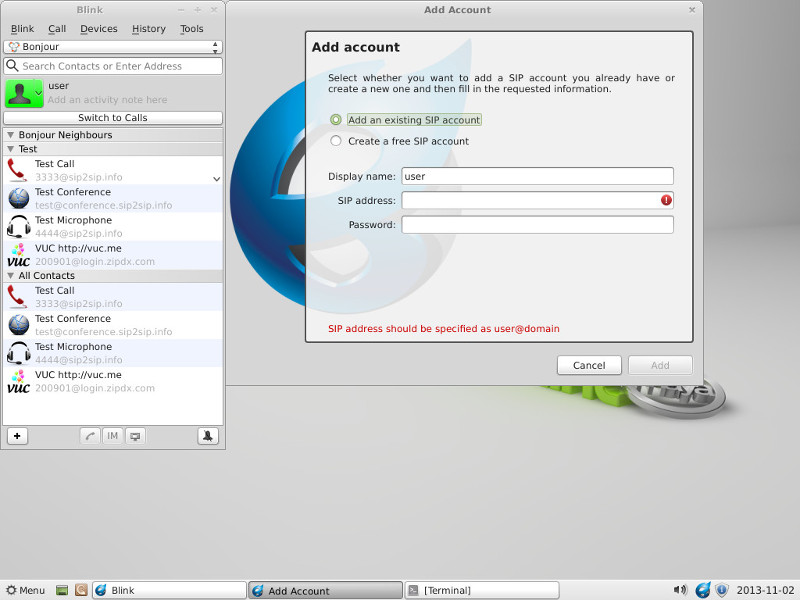
Task: Click the Test Microphone headset icon under All Contacts
Action: 19,353
